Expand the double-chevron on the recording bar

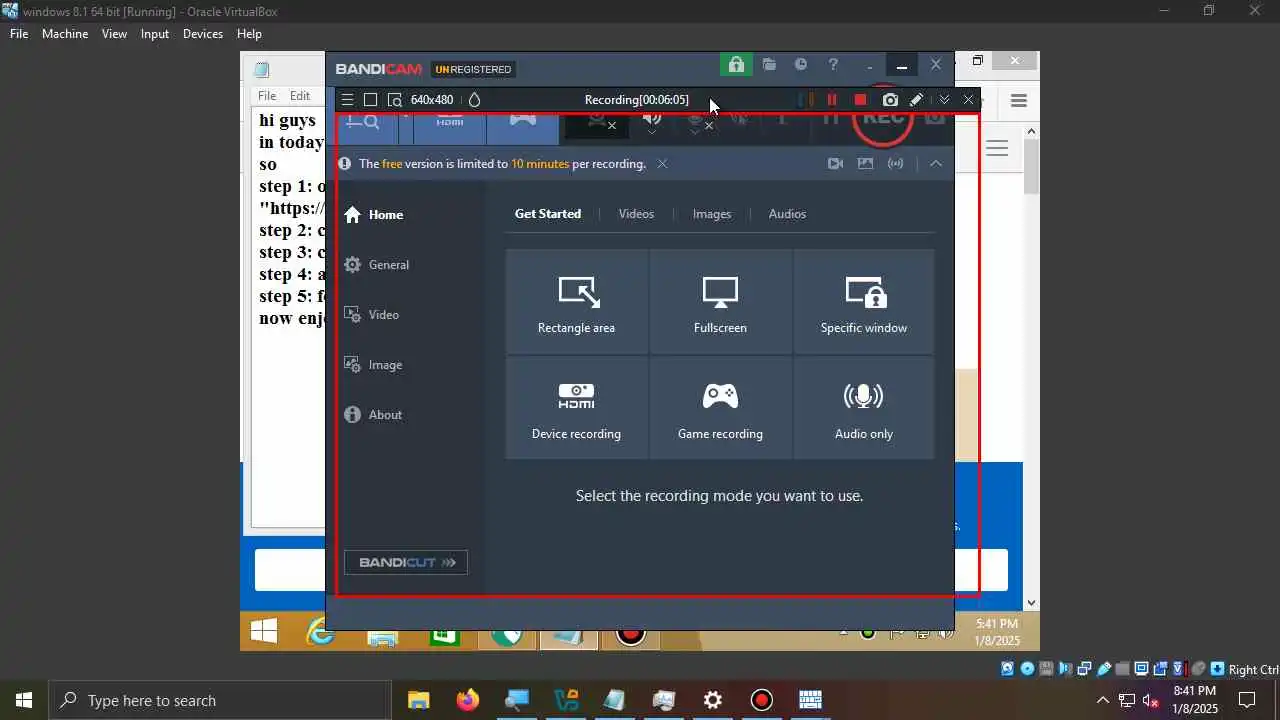[944, 100]
